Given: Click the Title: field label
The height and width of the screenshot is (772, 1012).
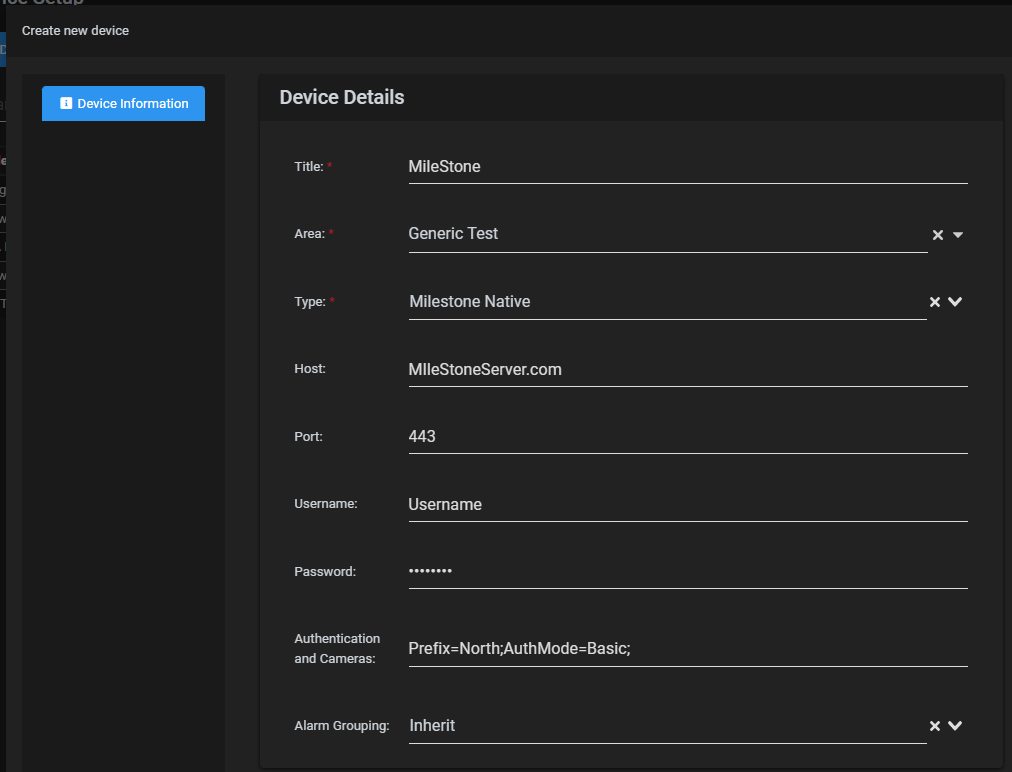Looking at the screenshot, I should click(x=309, y=167).
